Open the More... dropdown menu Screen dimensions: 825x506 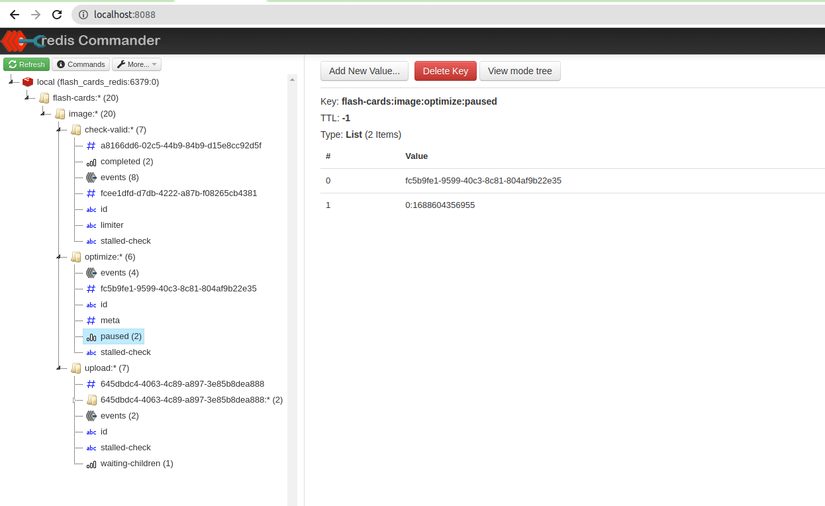pos(136,64)
